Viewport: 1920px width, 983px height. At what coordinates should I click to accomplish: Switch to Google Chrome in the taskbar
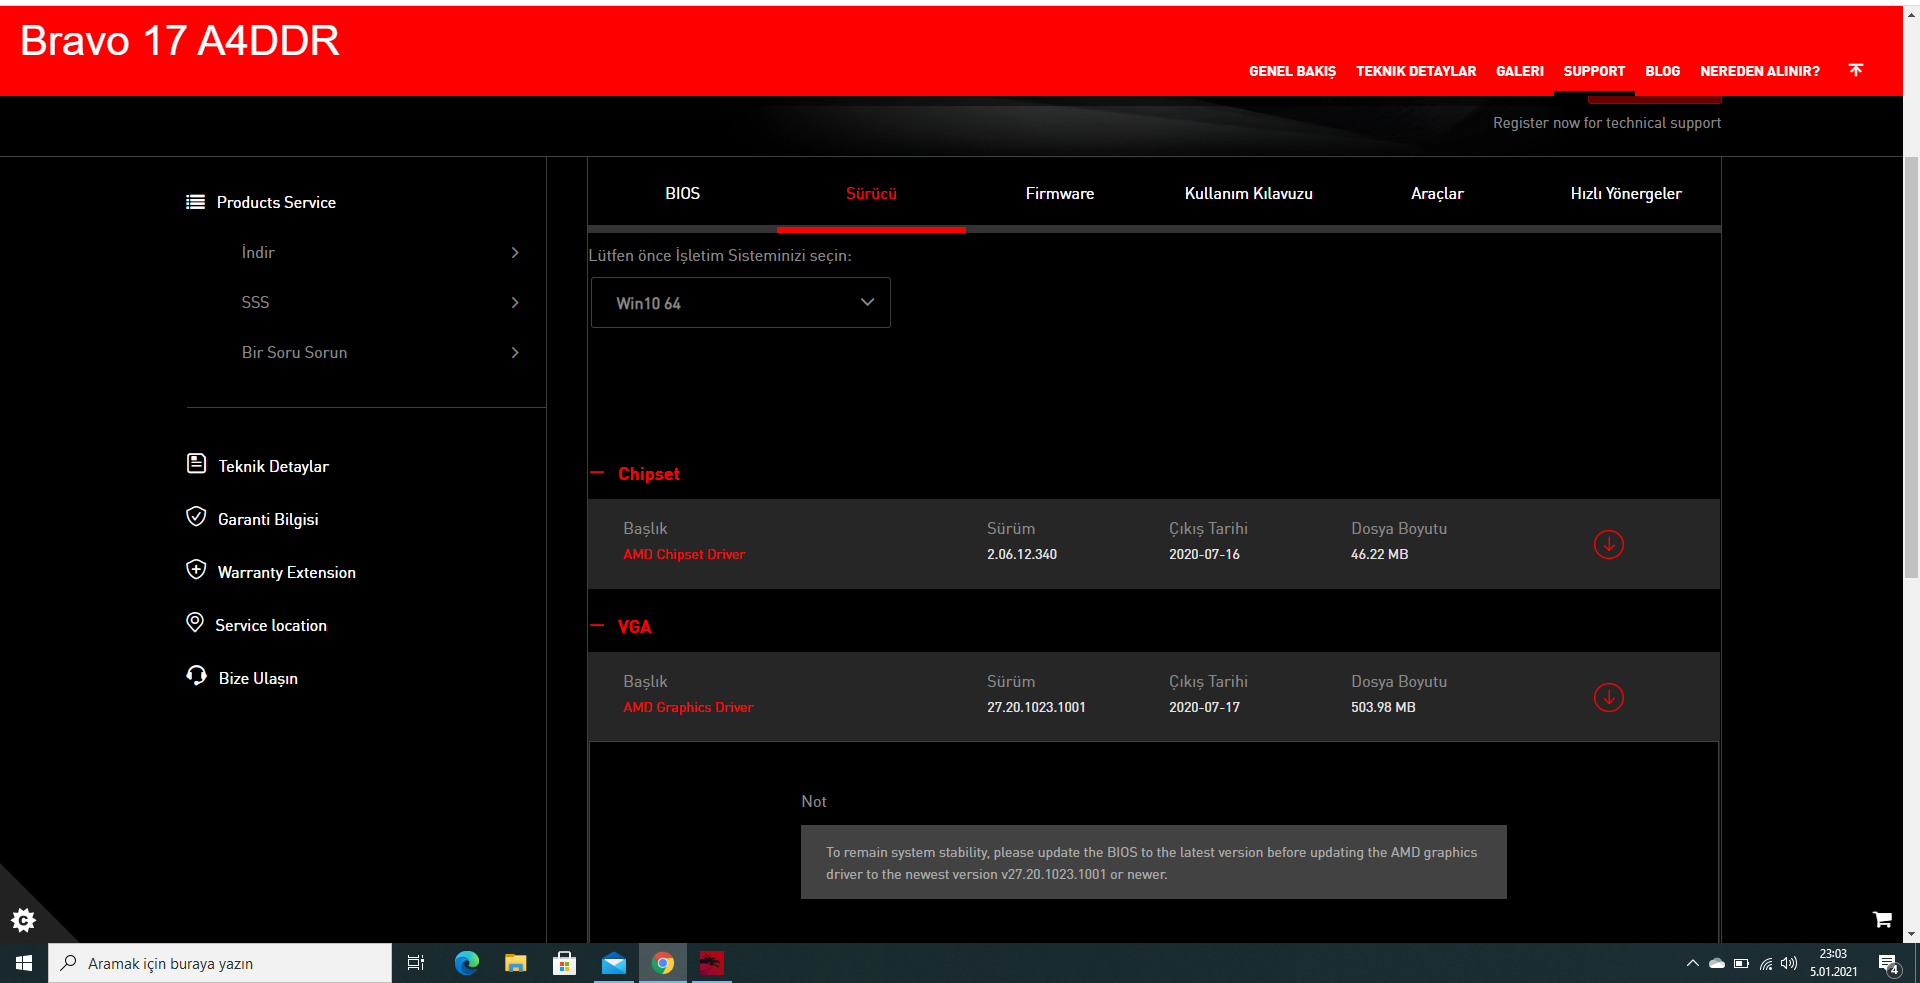click(x=662, y=963)
